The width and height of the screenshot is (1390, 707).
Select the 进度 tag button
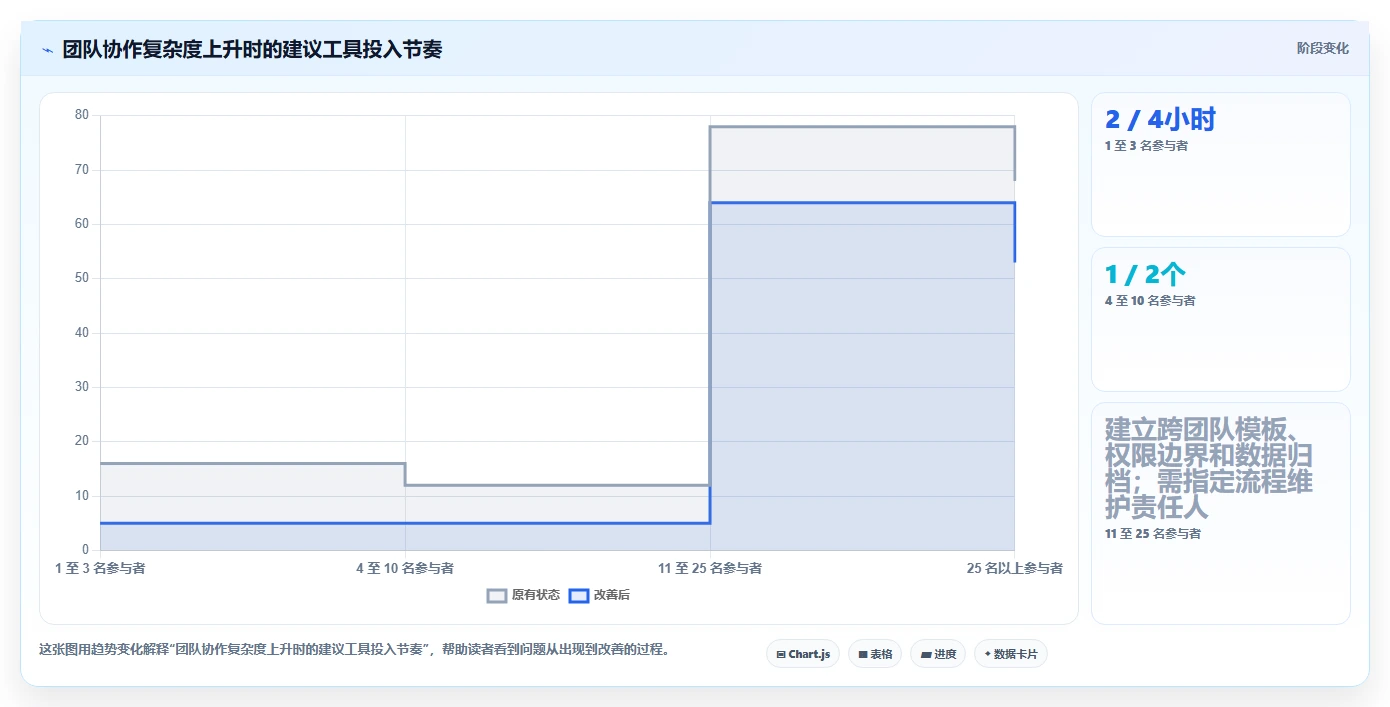(x=938, y=654)
